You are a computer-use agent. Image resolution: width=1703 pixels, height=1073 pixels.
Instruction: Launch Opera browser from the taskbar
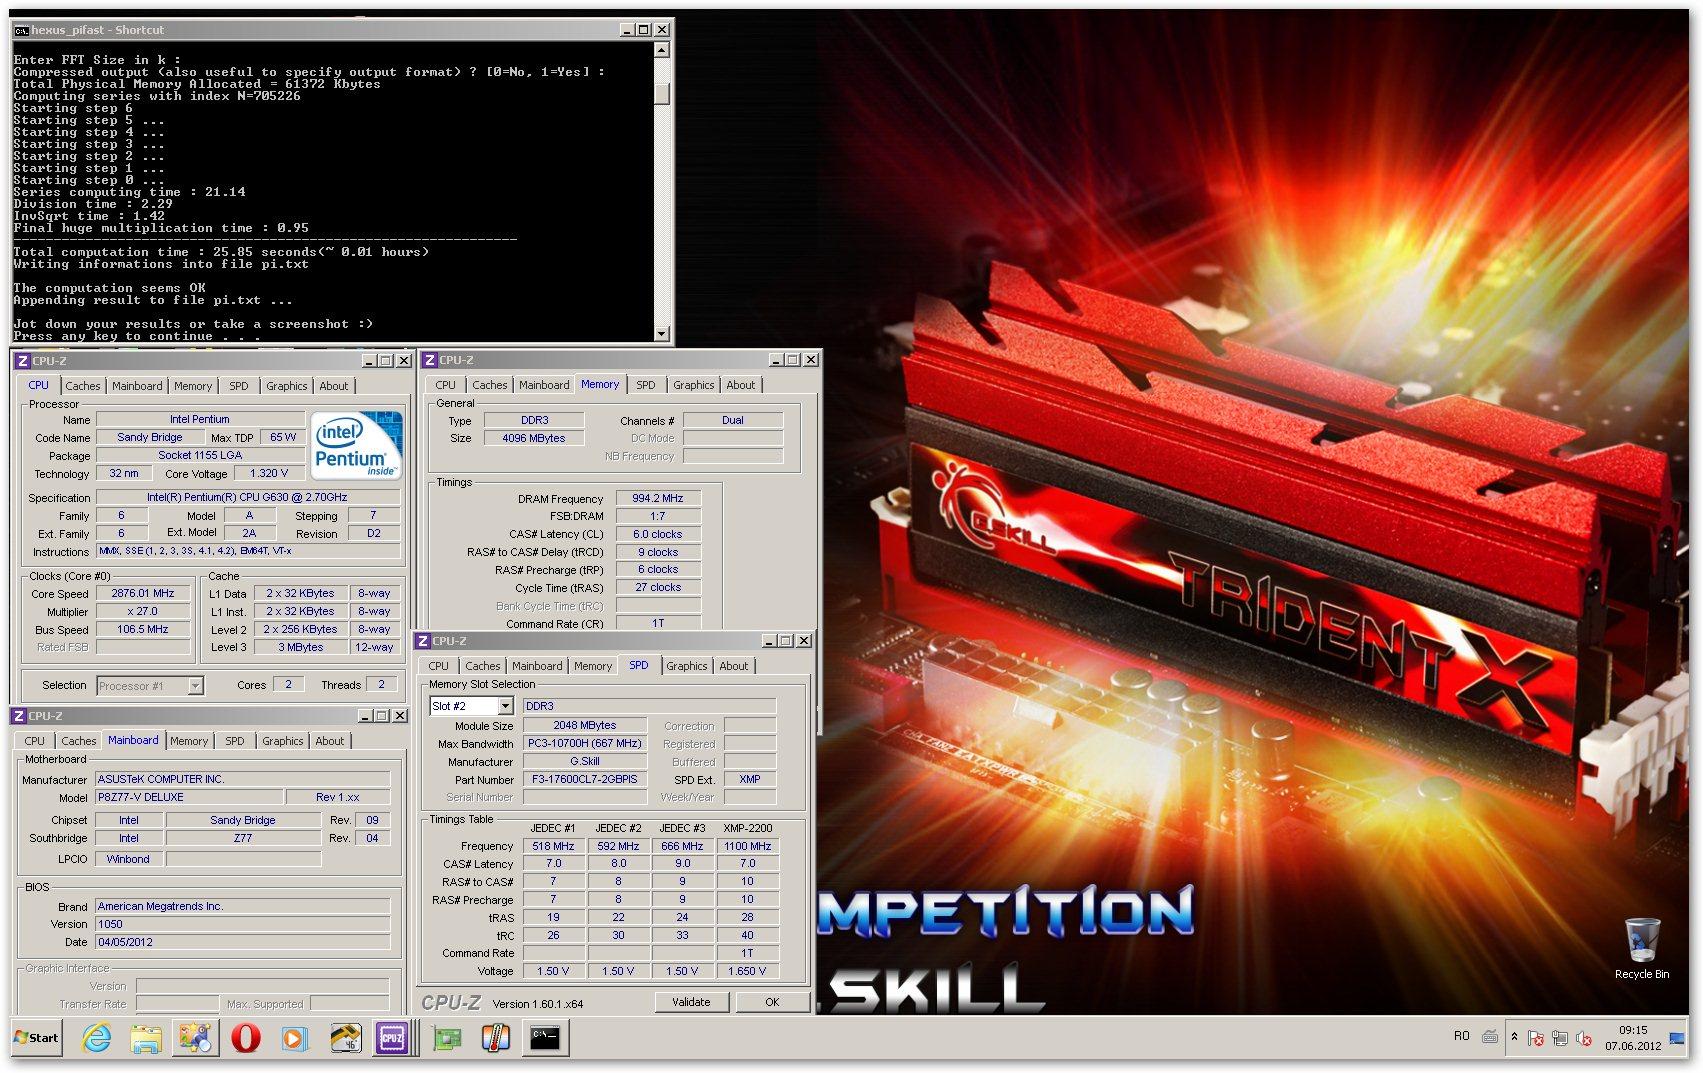click(245, 1038)
